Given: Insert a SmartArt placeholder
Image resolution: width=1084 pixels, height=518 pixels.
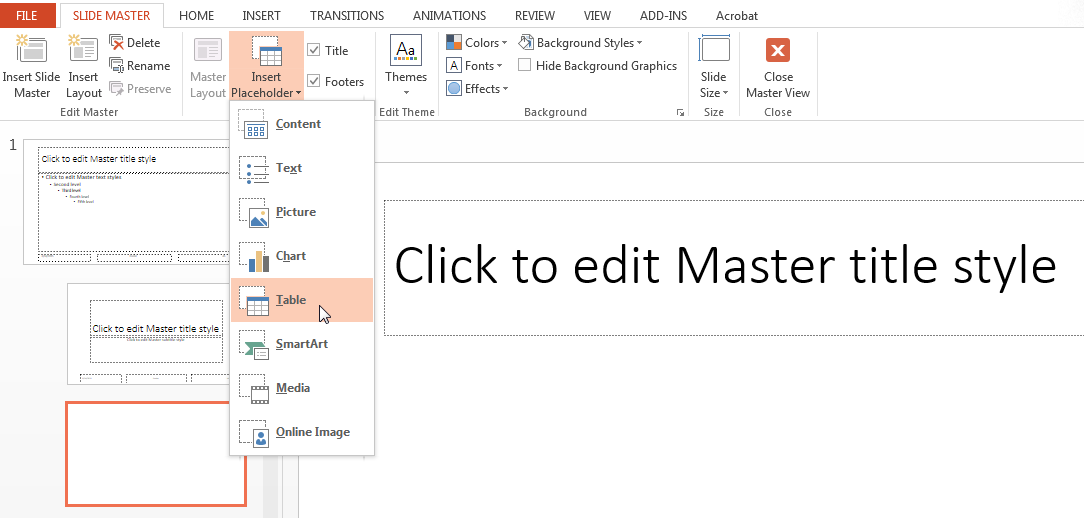Looking at the screenshot, I should [x=301, y=344].
